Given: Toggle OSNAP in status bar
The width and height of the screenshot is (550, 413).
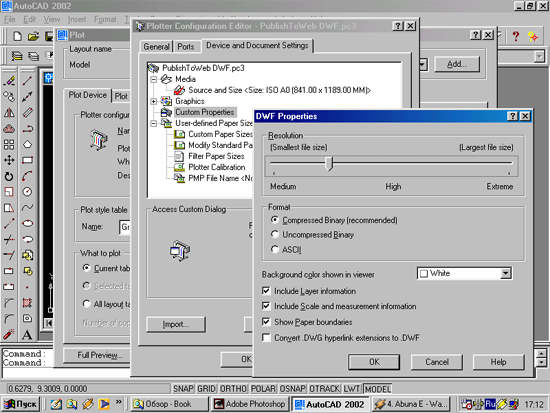Looking at the screenshot, I should (x=293, y=389).
